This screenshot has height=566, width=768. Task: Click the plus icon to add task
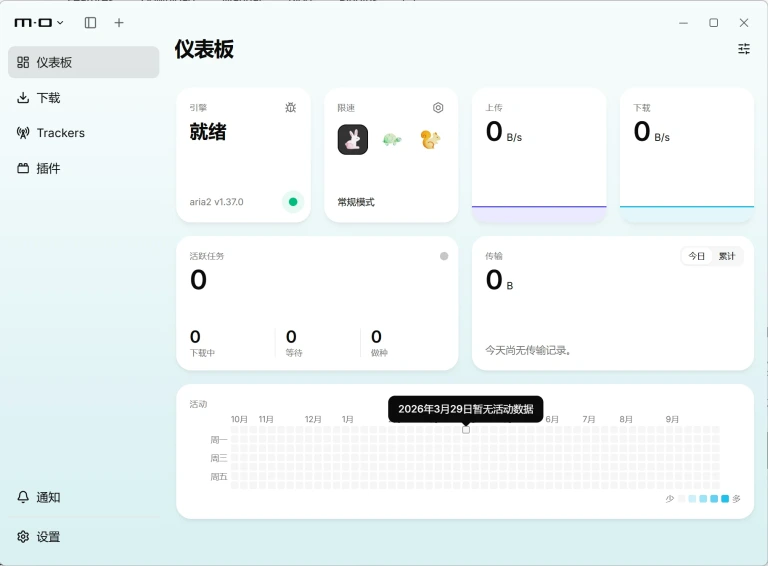click(119, 23)
